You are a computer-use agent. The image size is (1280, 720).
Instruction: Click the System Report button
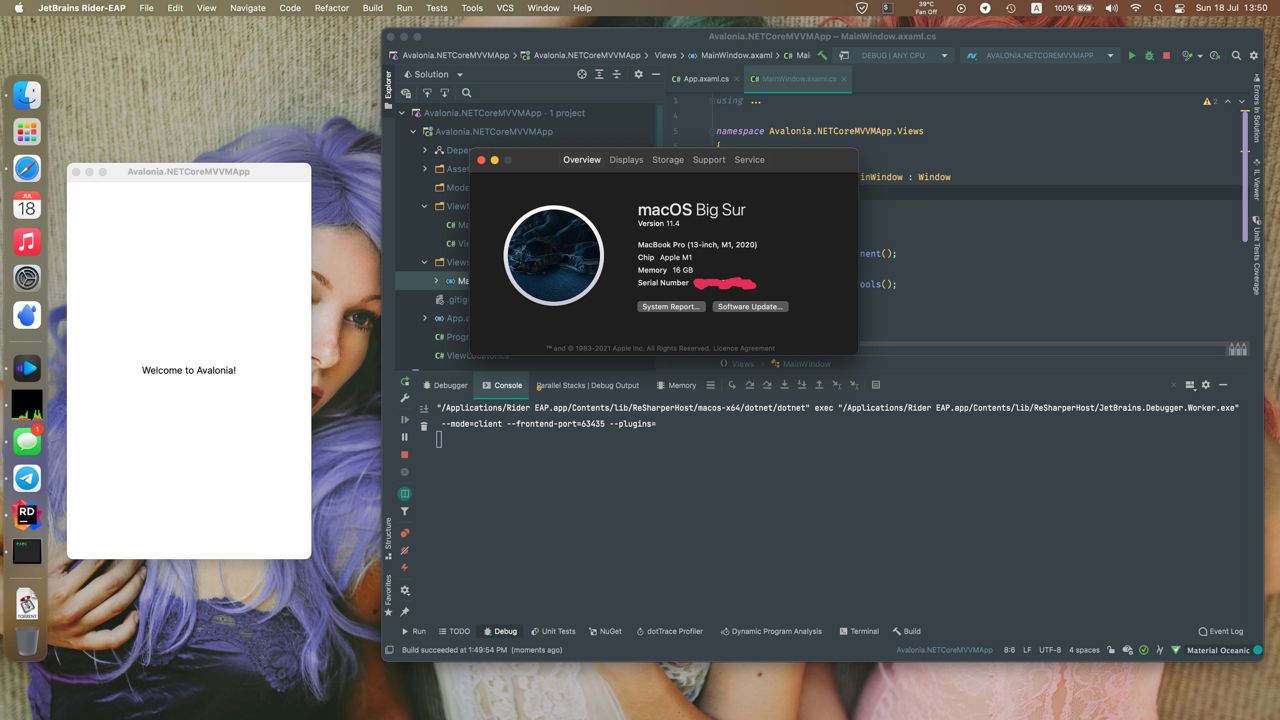[x=671, y=307]
